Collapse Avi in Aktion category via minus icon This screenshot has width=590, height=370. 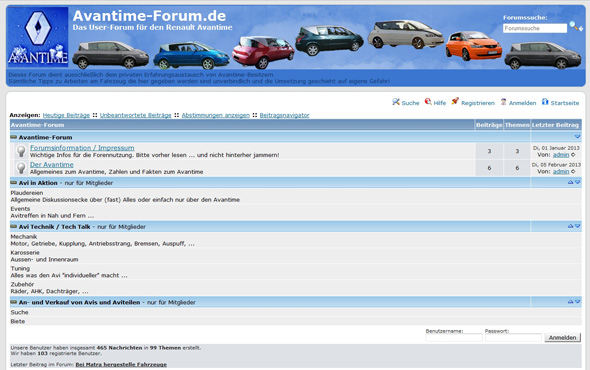14,183
